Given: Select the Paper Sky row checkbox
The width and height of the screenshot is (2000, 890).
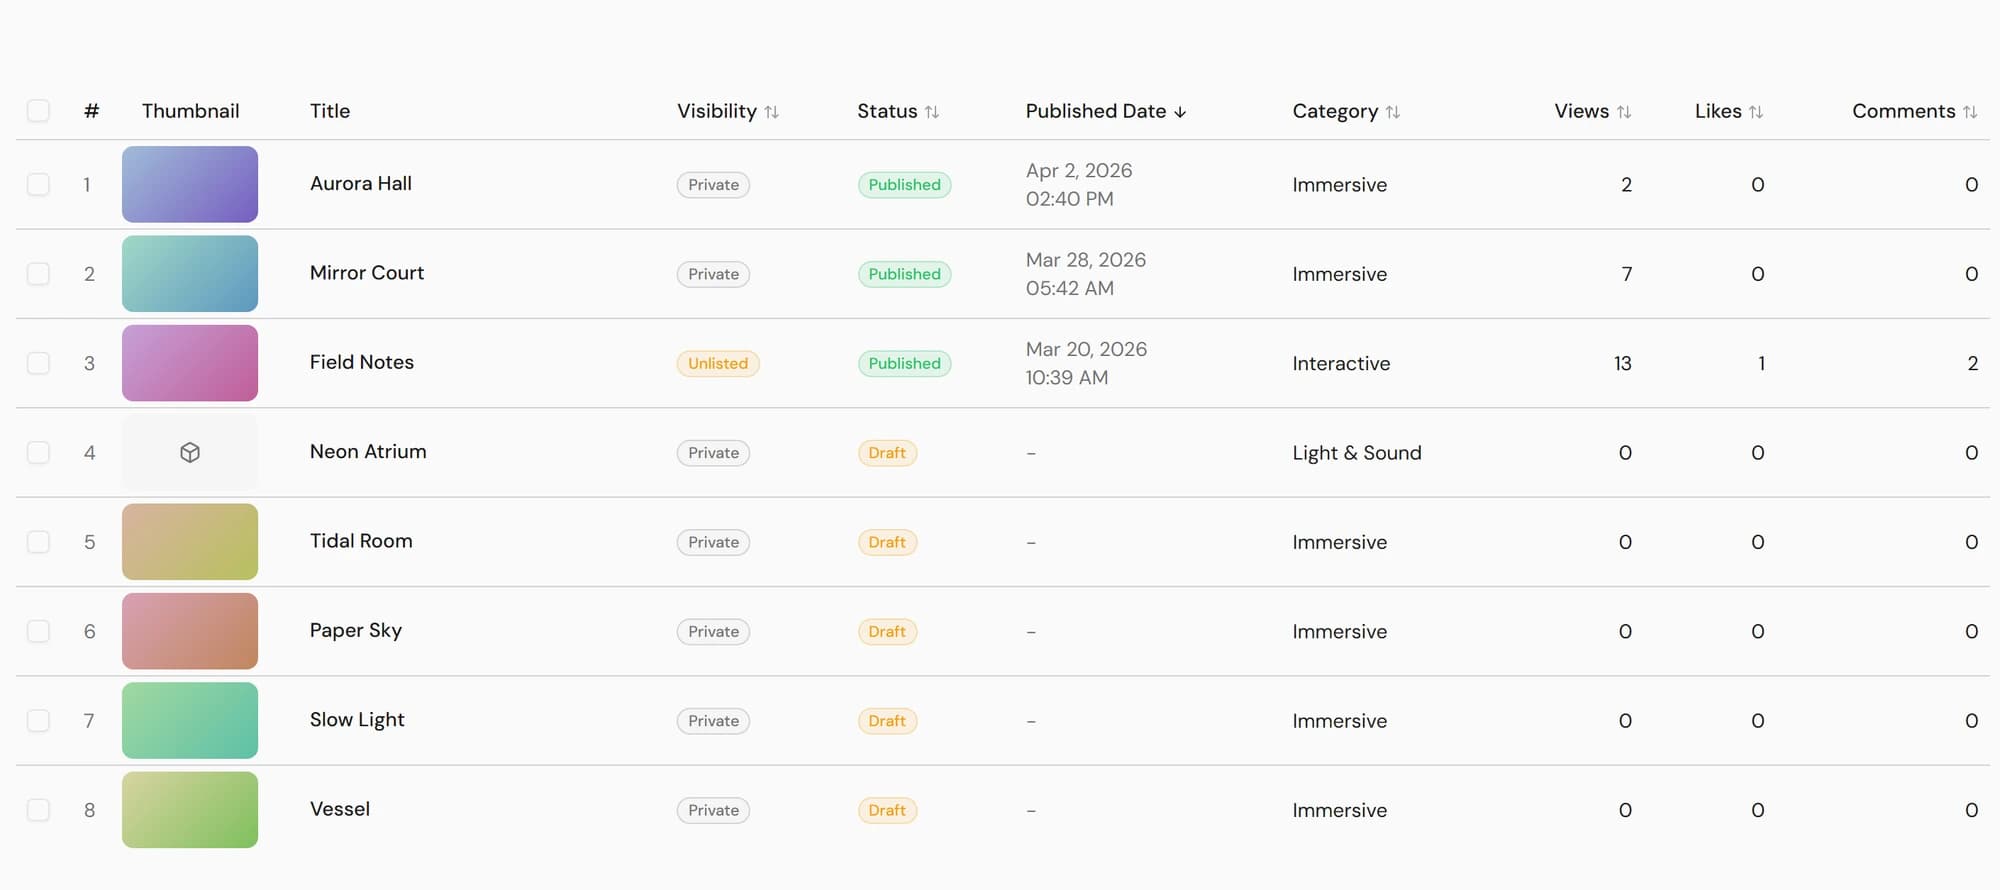Looking at the screenshot, I should [38, 631].
